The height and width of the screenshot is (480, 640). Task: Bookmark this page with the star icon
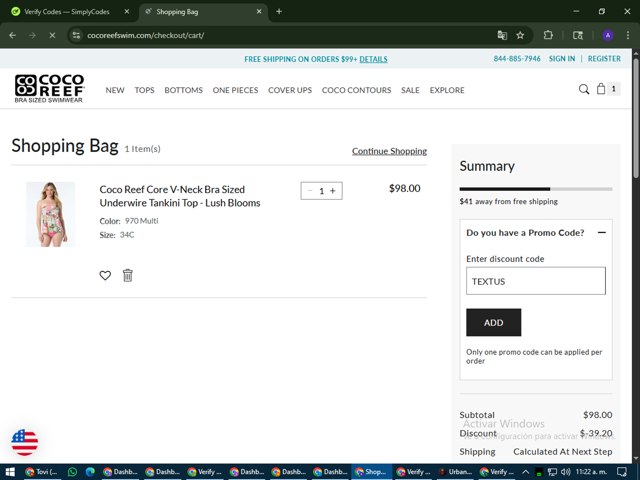(x=520, y=36)
